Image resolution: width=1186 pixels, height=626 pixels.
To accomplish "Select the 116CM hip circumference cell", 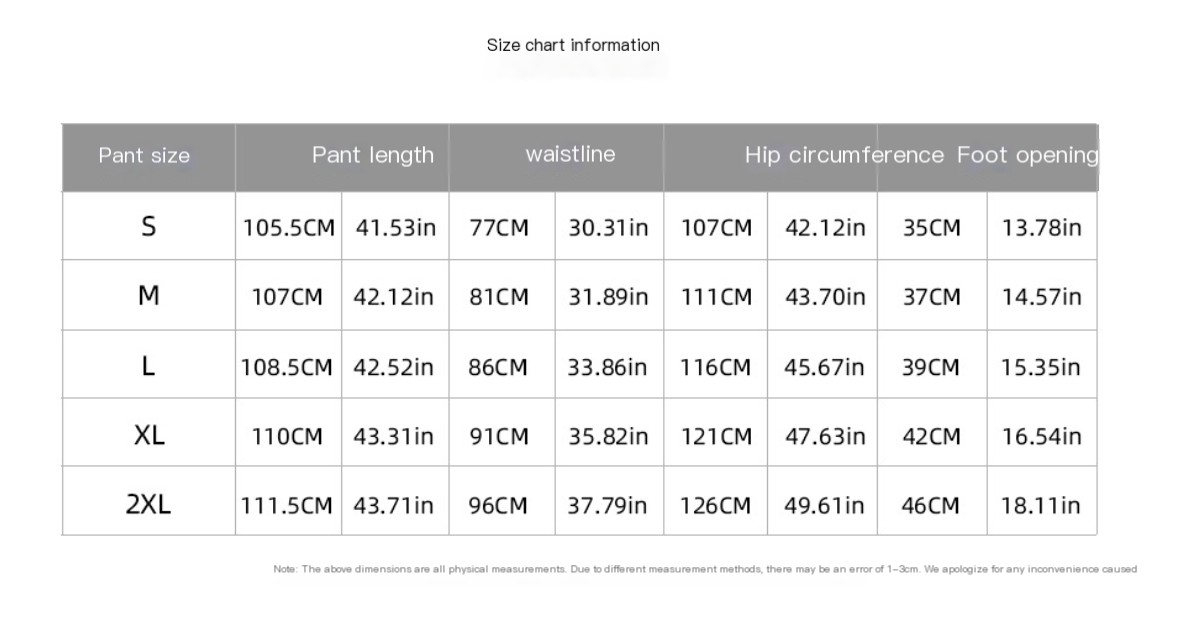I will point(715,367).
